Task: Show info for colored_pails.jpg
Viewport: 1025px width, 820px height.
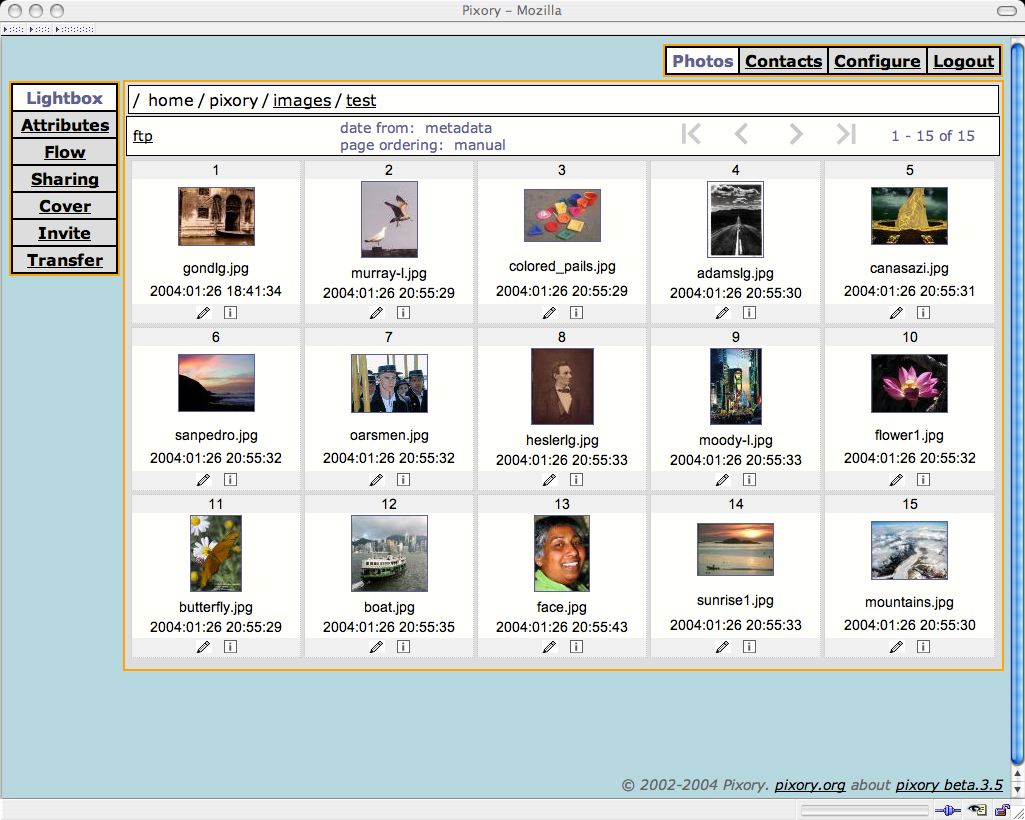Action: [x=576, y=313]
